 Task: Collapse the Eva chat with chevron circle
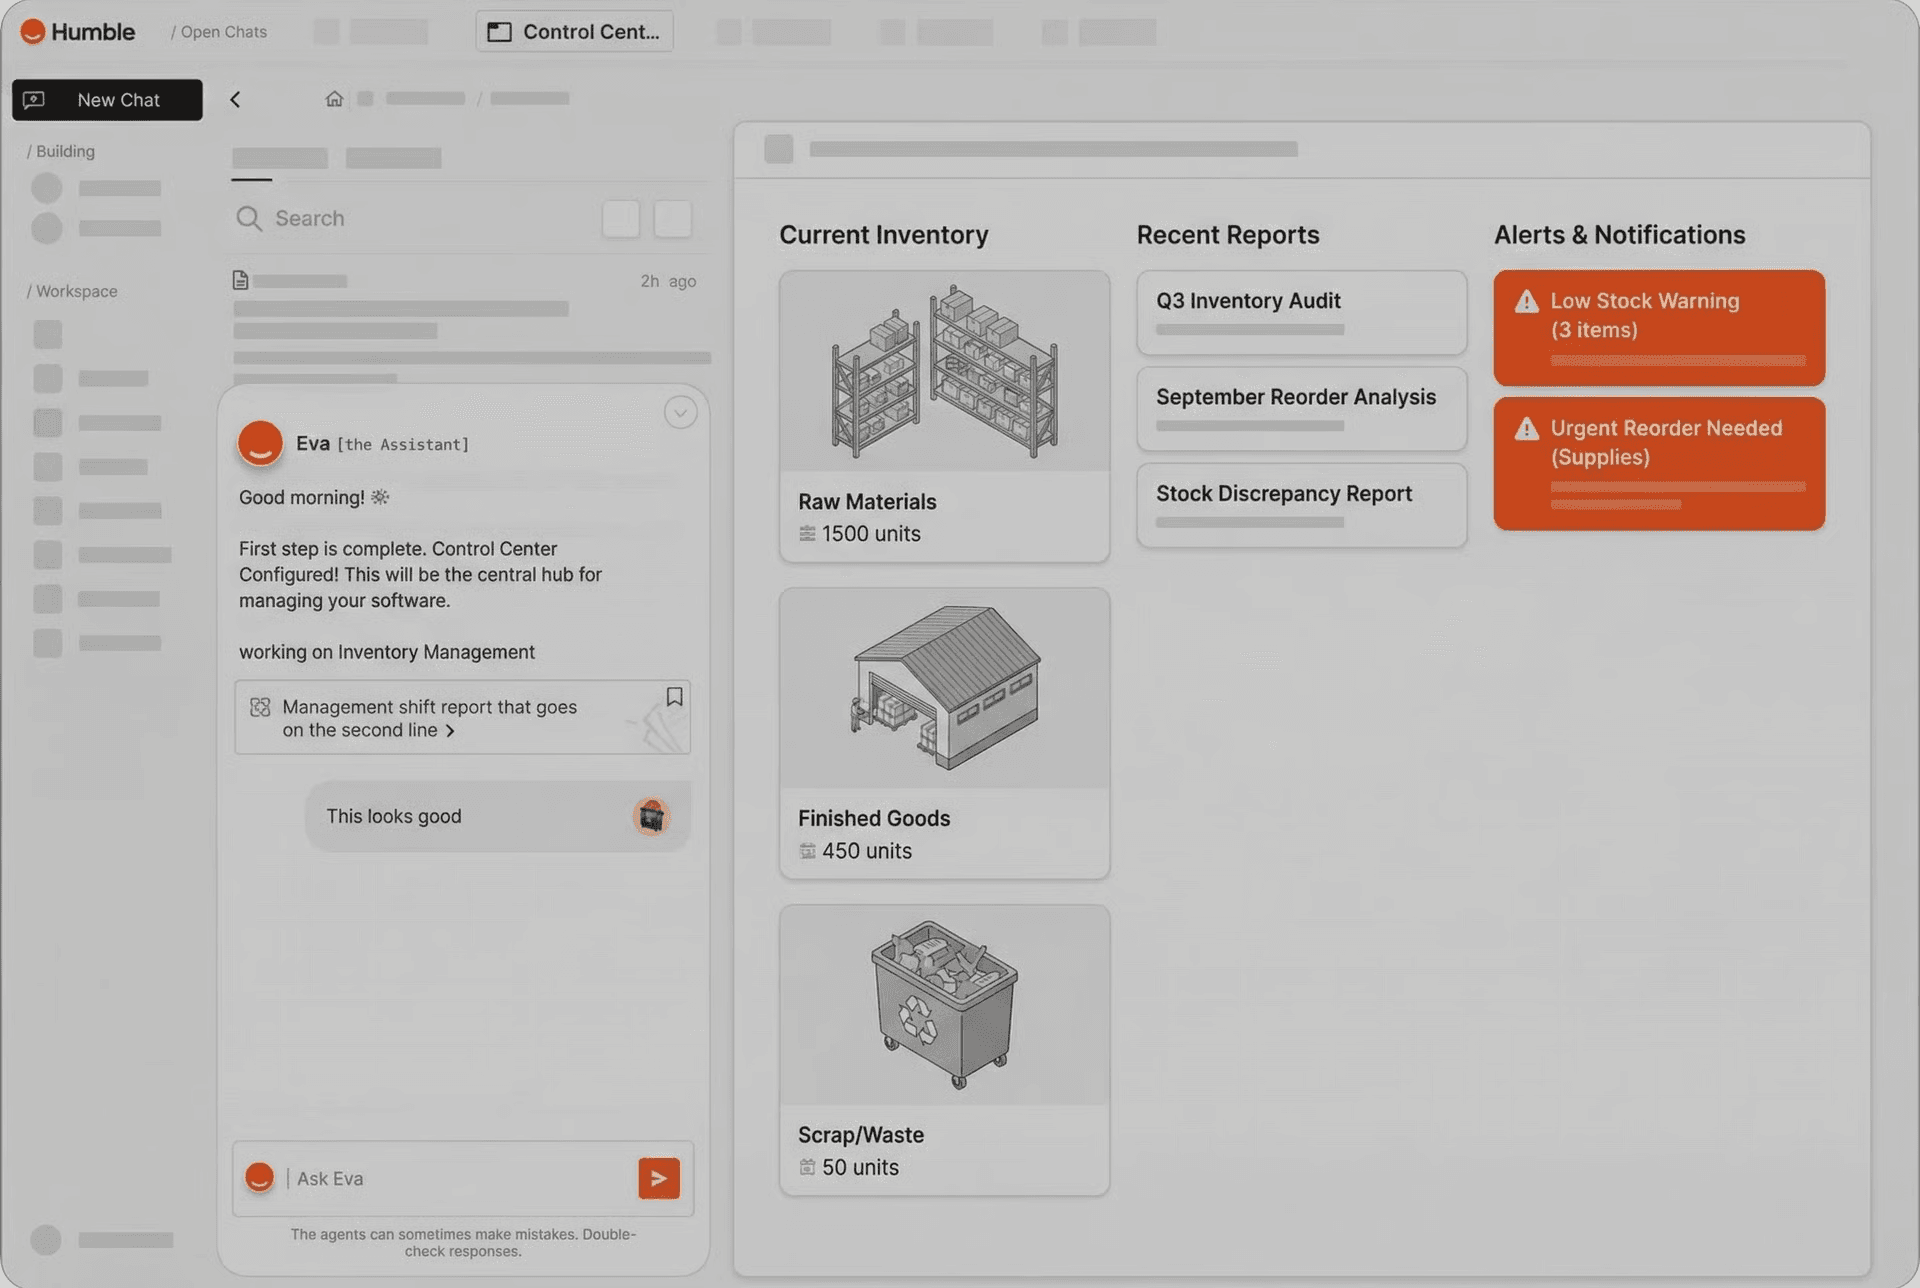click(x=680, y=412)
